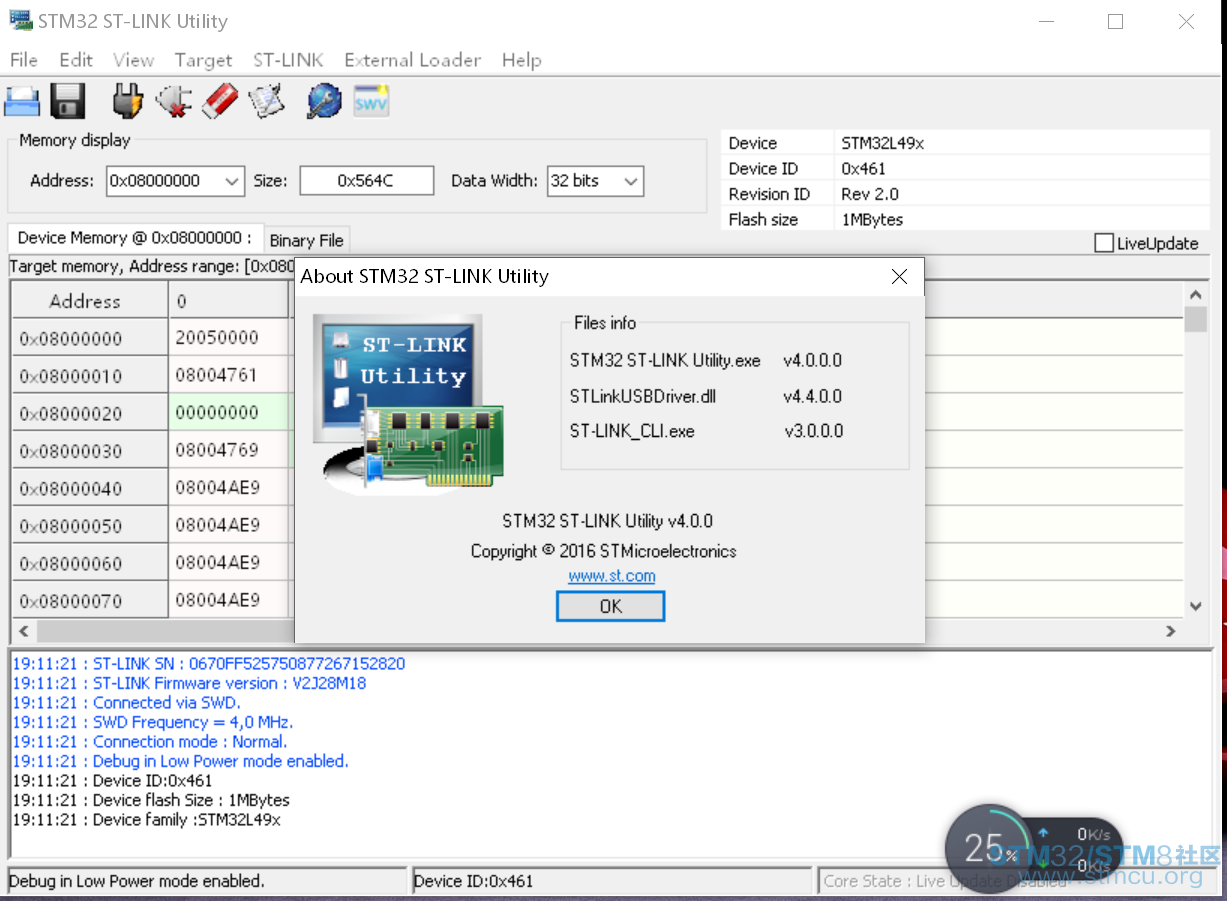Close the About STM32 ST-LINK Utility dialog
Viewport: 1227px width, 901px height.
click(899, 277)
